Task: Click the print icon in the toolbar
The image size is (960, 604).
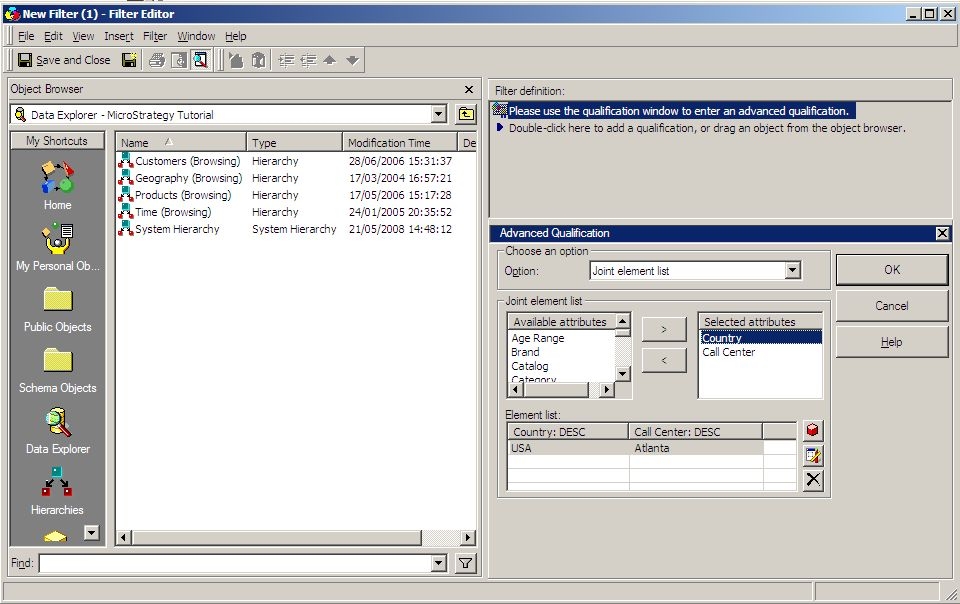Action: [x=157, y=60]
